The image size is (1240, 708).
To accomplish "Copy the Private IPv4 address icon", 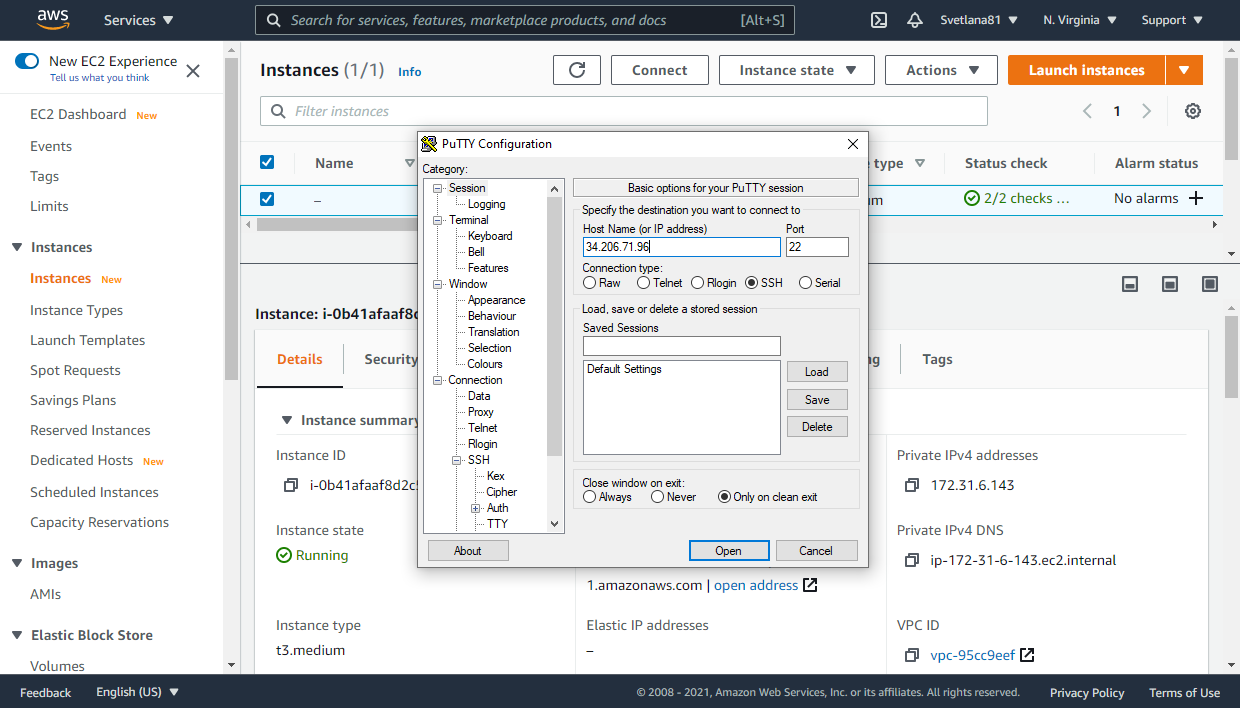I will (911, 485).
